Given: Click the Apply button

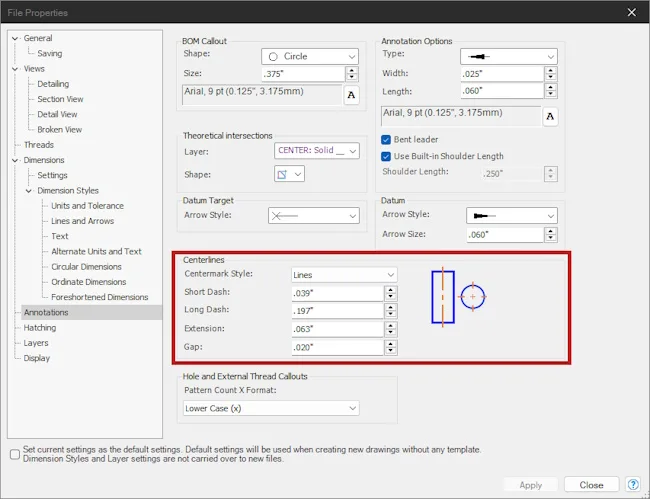Looking at the screenshot, I should (531, 485).
